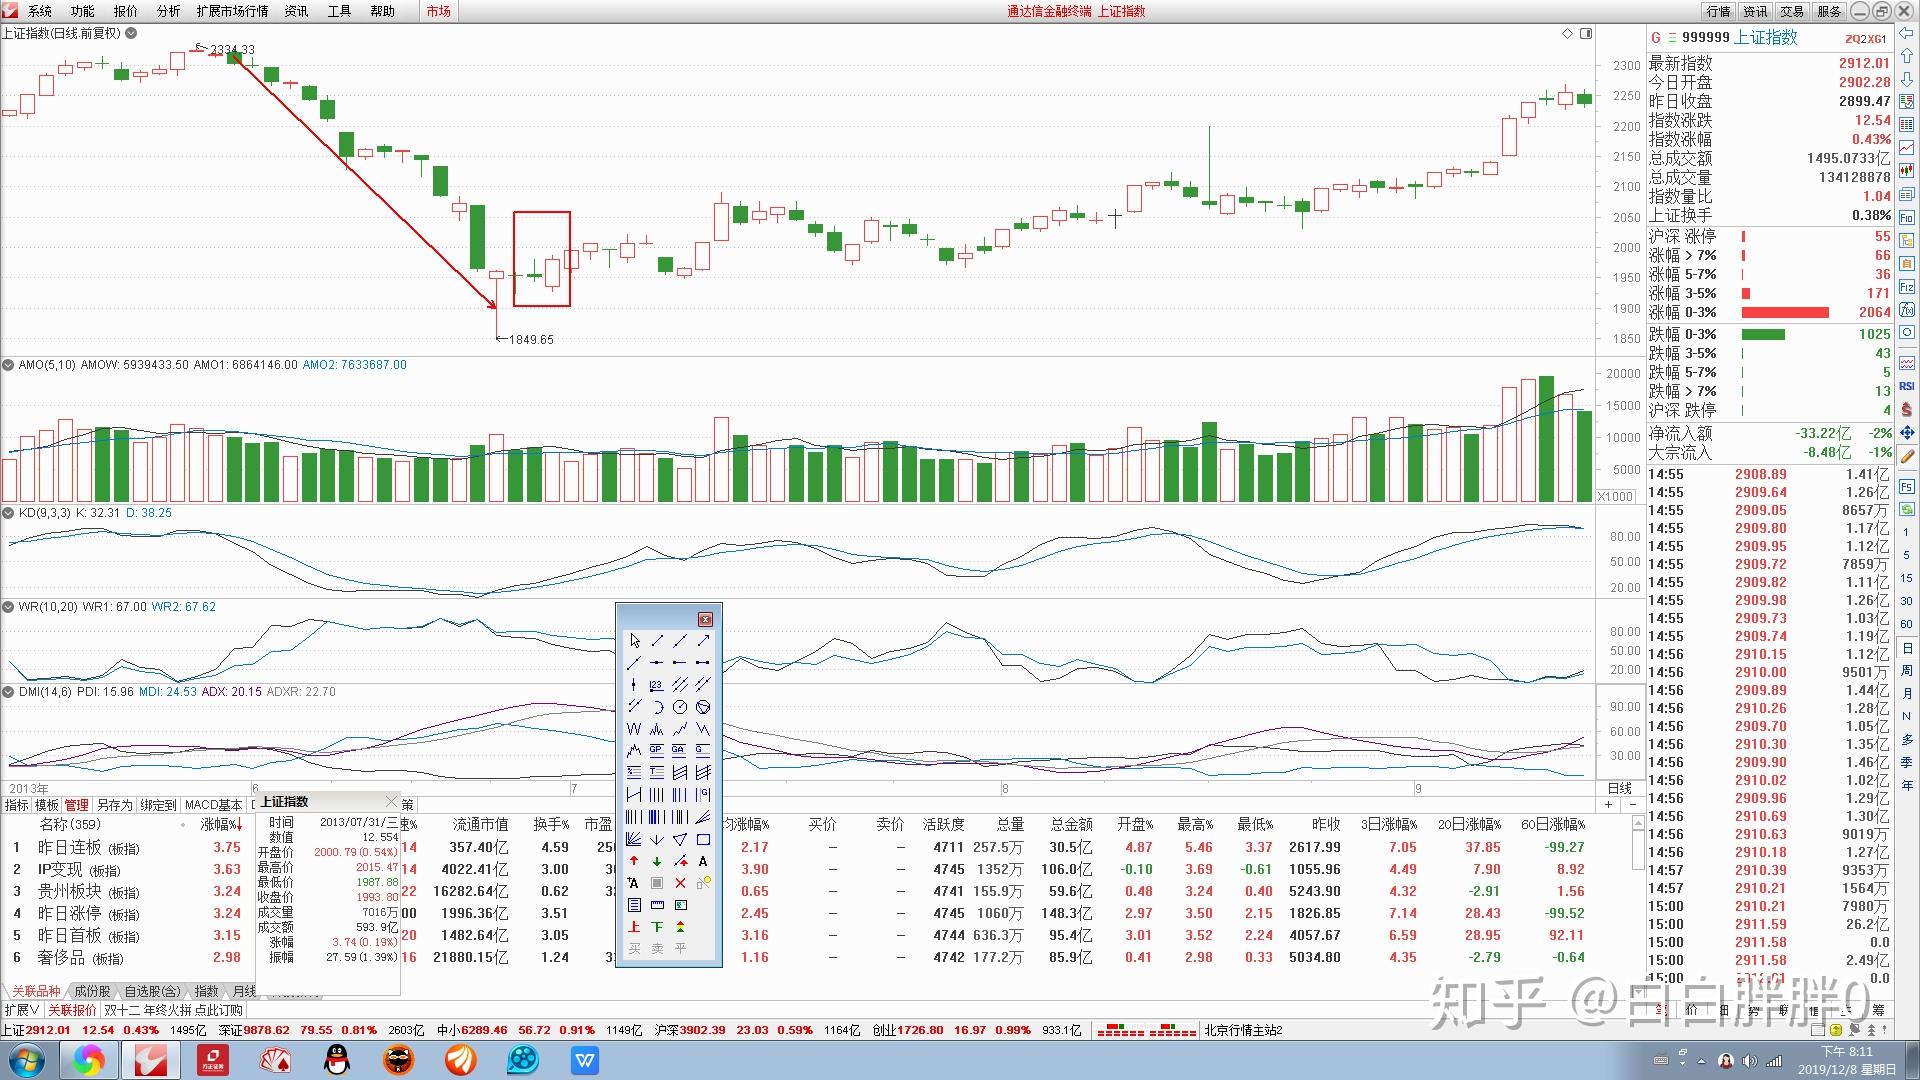1920x1080 pixels.
Task: Choose the arrow line drawing tool
Action: (x=703, y=640)
